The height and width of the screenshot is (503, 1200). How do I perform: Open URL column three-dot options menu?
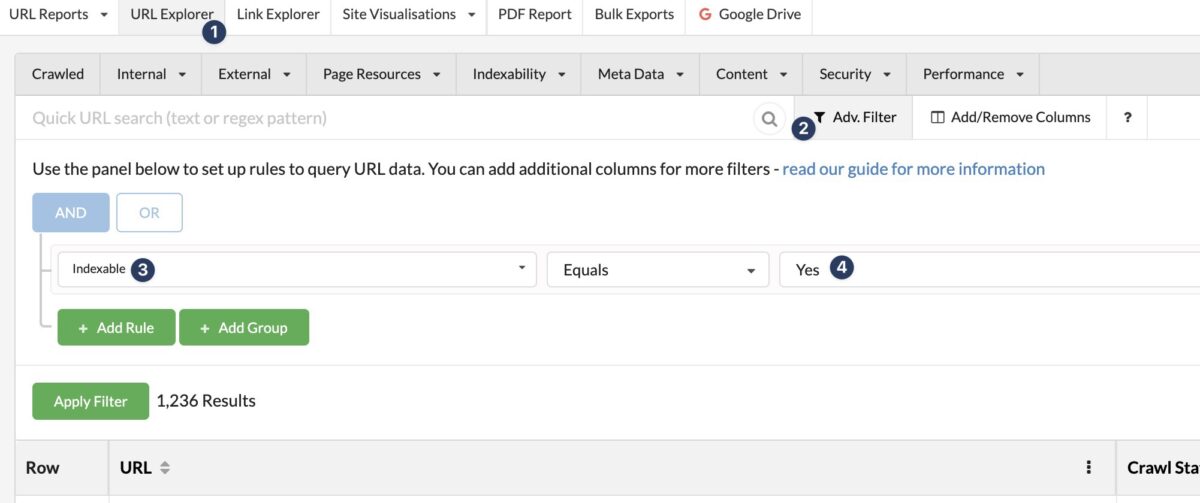[1088, 467]
